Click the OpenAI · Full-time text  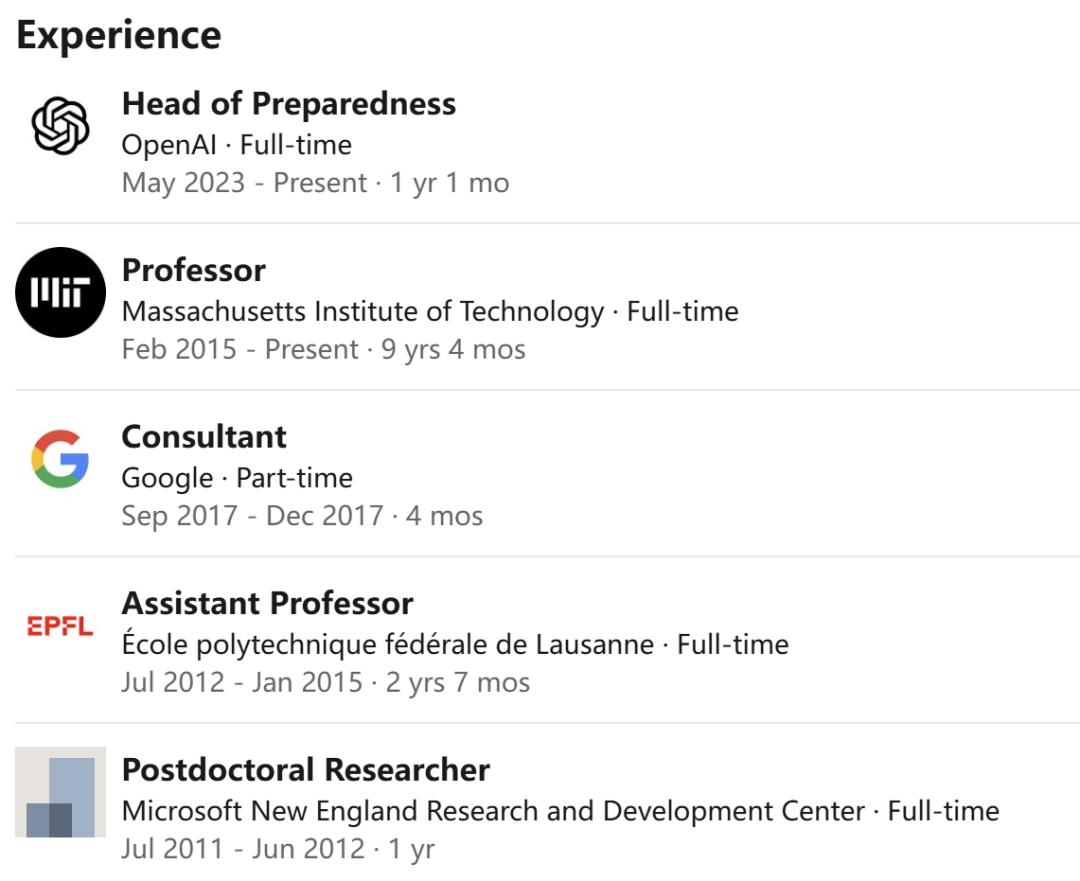[236, 145]
